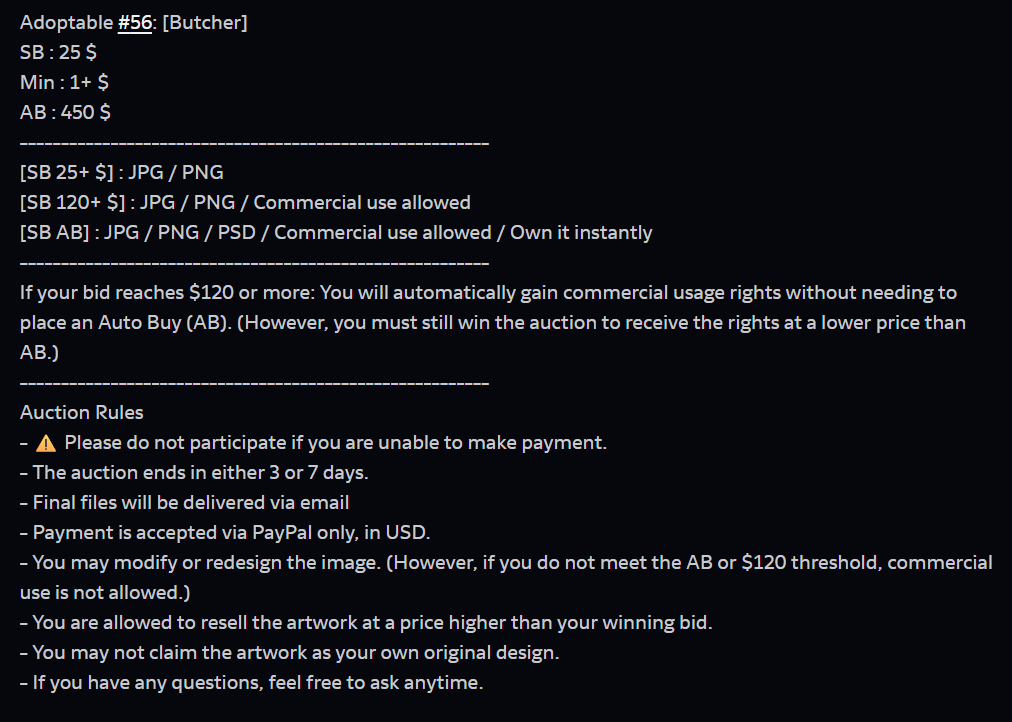The width and height of the screenshot is (1012, 722).
Task: Click the '[SB 120+ $]' commercial use line
Action: point(245,203)
